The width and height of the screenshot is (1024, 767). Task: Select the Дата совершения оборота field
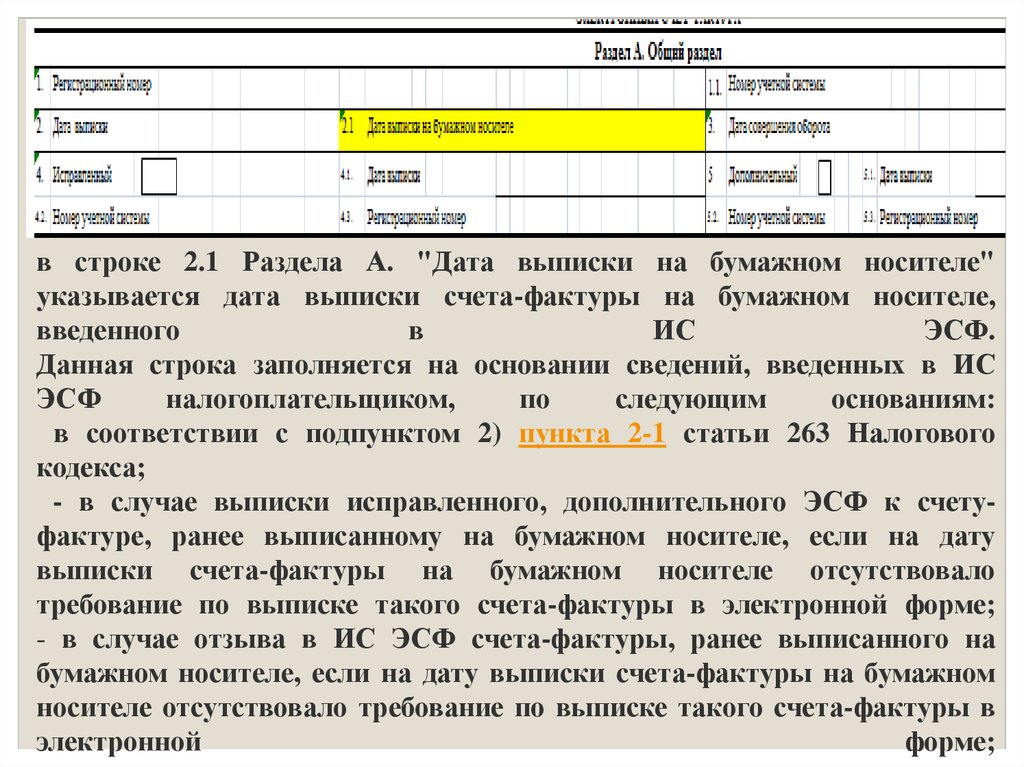[x=778, y=128]
